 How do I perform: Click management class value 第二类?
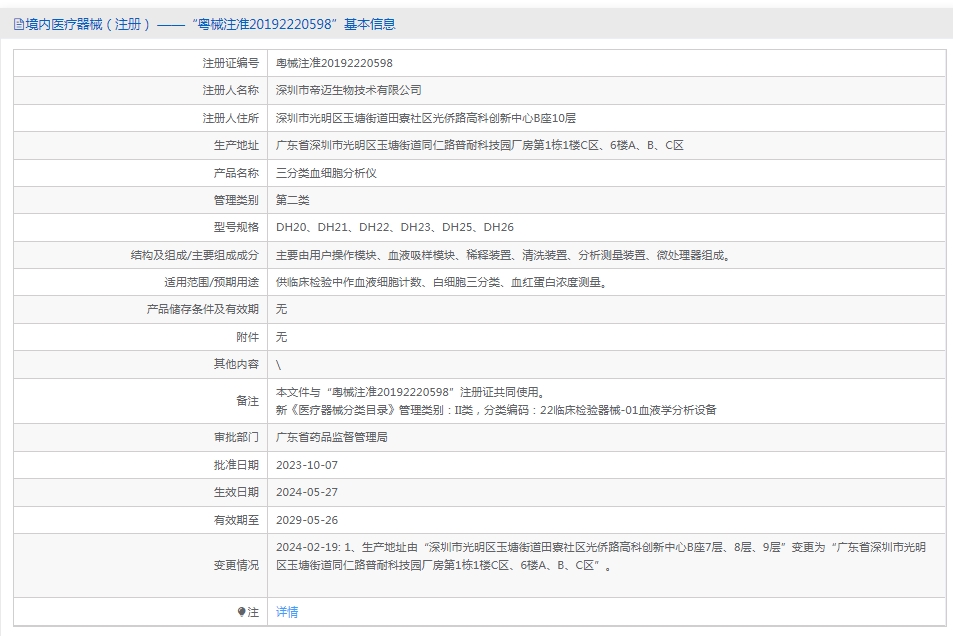[292, 200]
